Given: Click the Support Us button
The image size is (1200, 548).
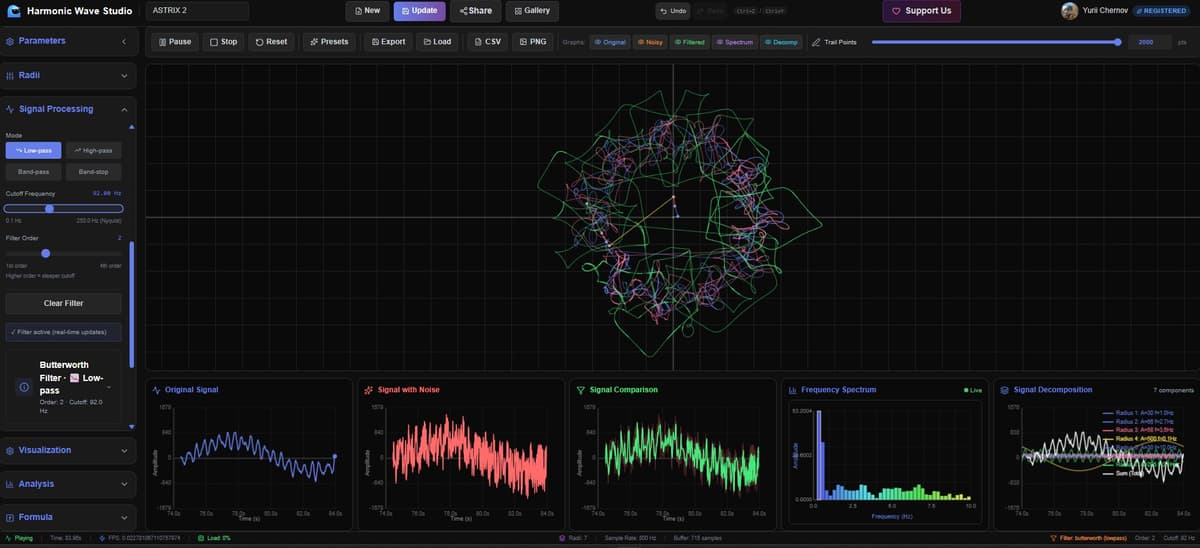Looking at the screenshot, I should pyautogui.click(x=921, y=11).
